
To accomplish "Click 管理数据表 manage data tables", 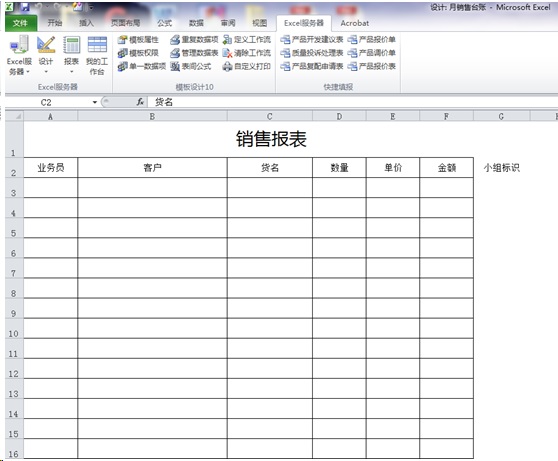I will 194,53.
